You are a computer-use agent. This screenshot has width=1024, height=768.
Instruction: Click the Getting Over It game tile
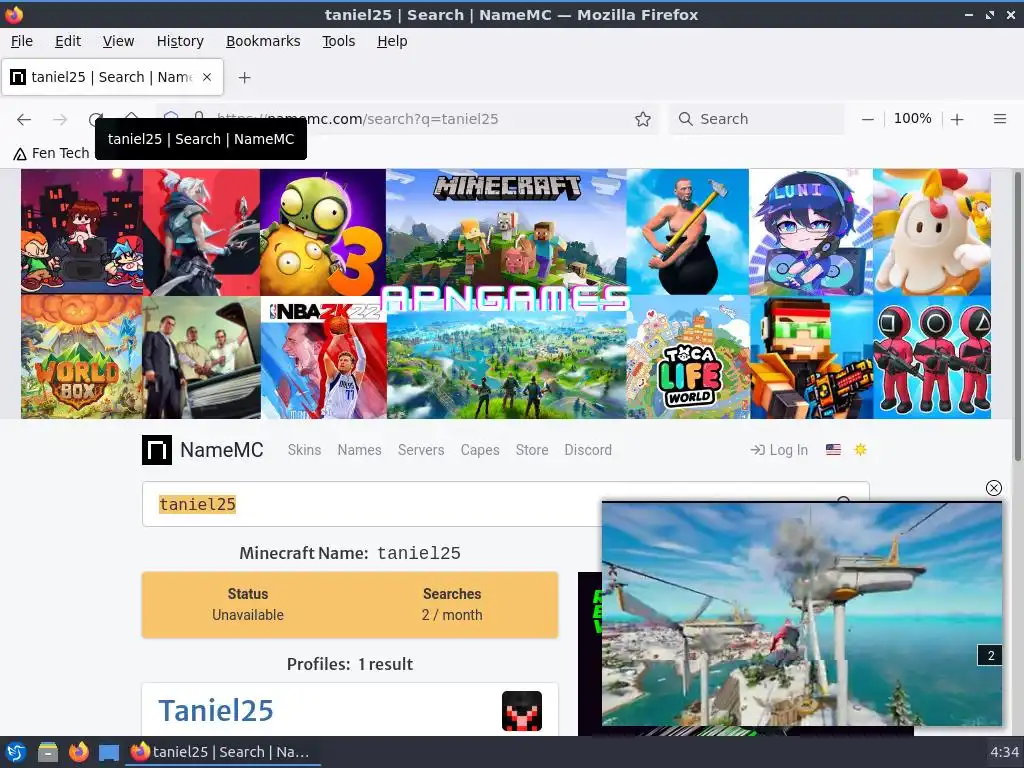(688, 232)
